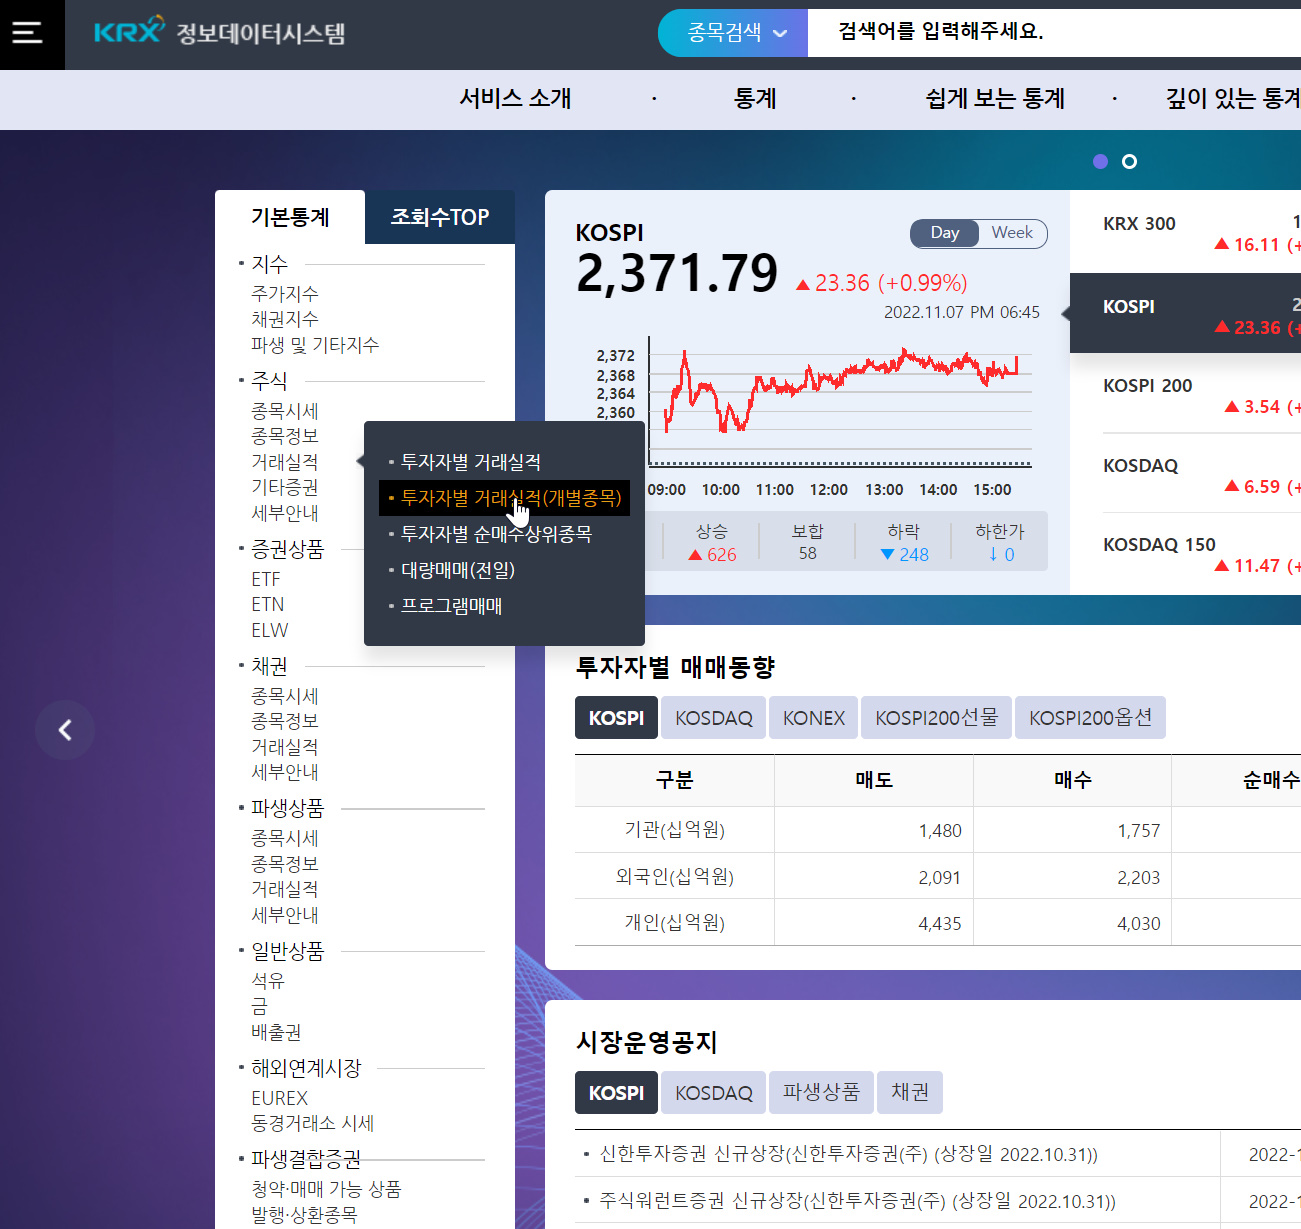Screen dimensions: 1301x1229
Task: Open the 깊이 있는 통계 menu
Action: pos(1233,99)
